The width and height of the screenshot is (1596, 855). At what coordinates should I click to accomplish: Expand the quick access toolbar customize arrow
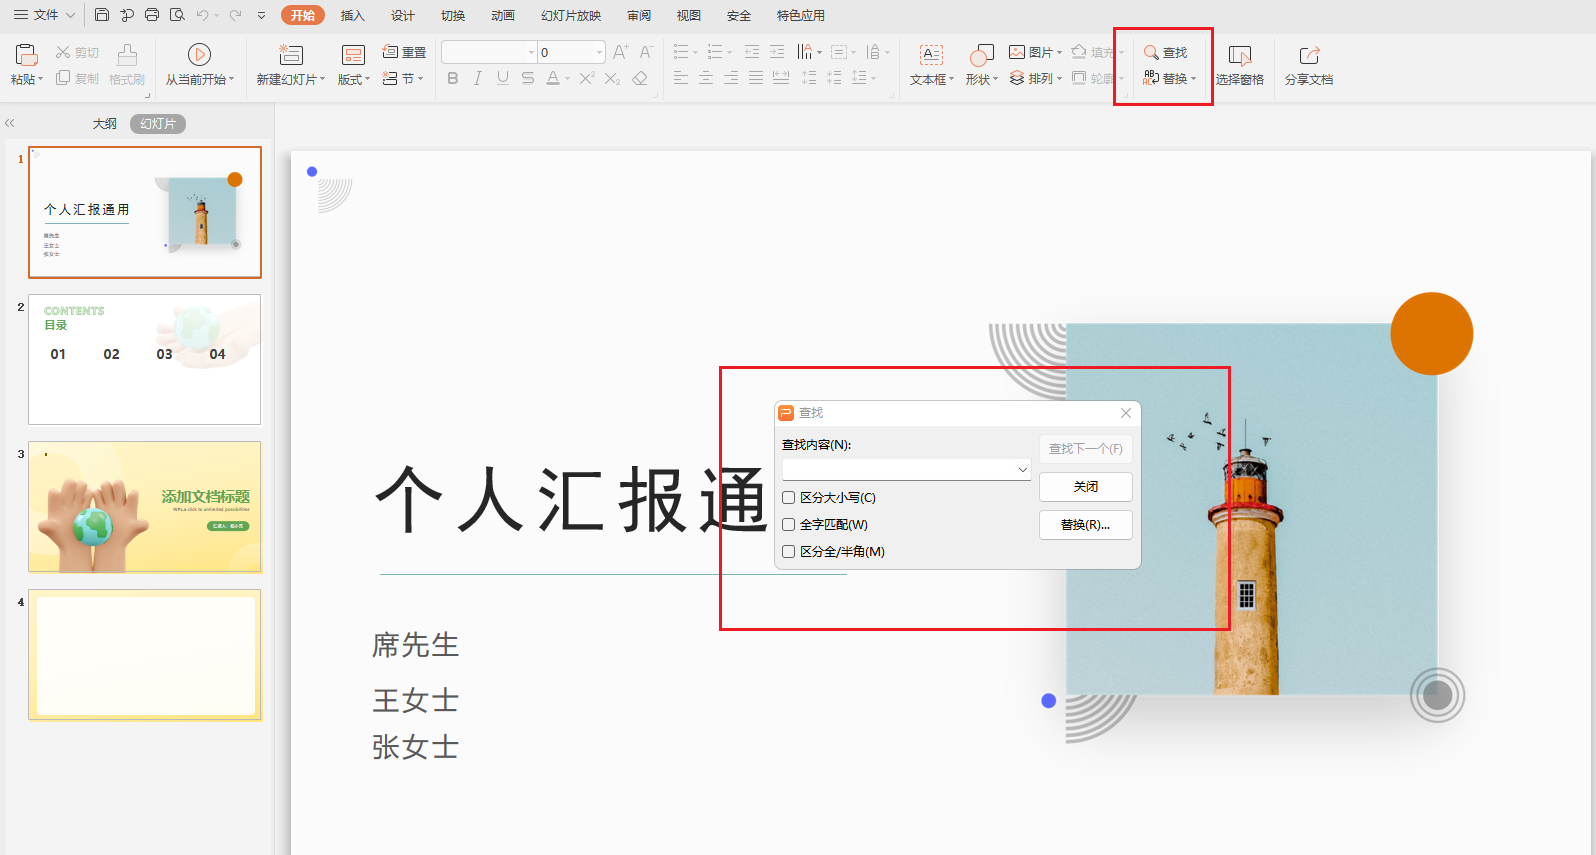pos(261,15)
